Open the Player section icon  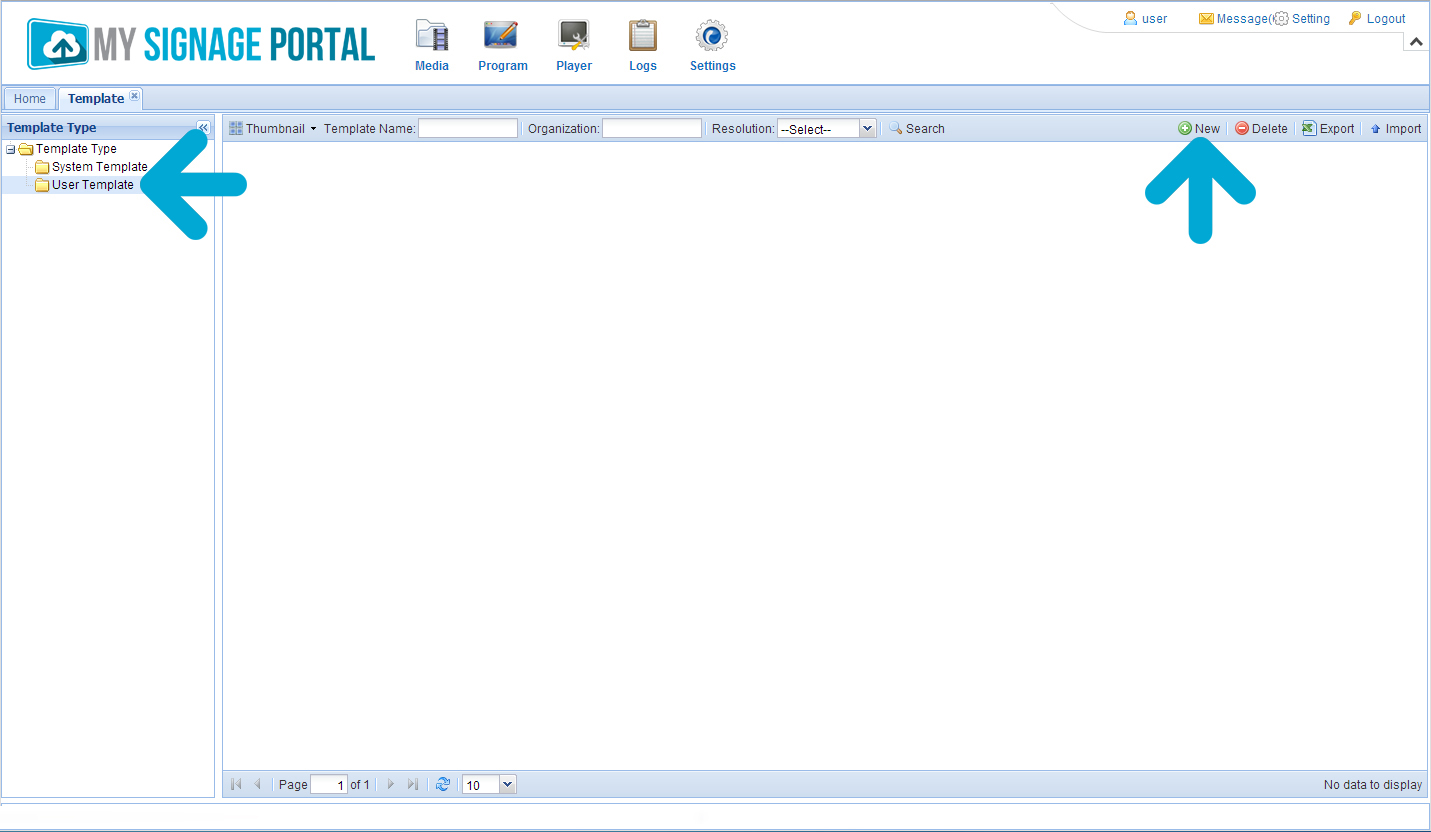tap(574, 36)
